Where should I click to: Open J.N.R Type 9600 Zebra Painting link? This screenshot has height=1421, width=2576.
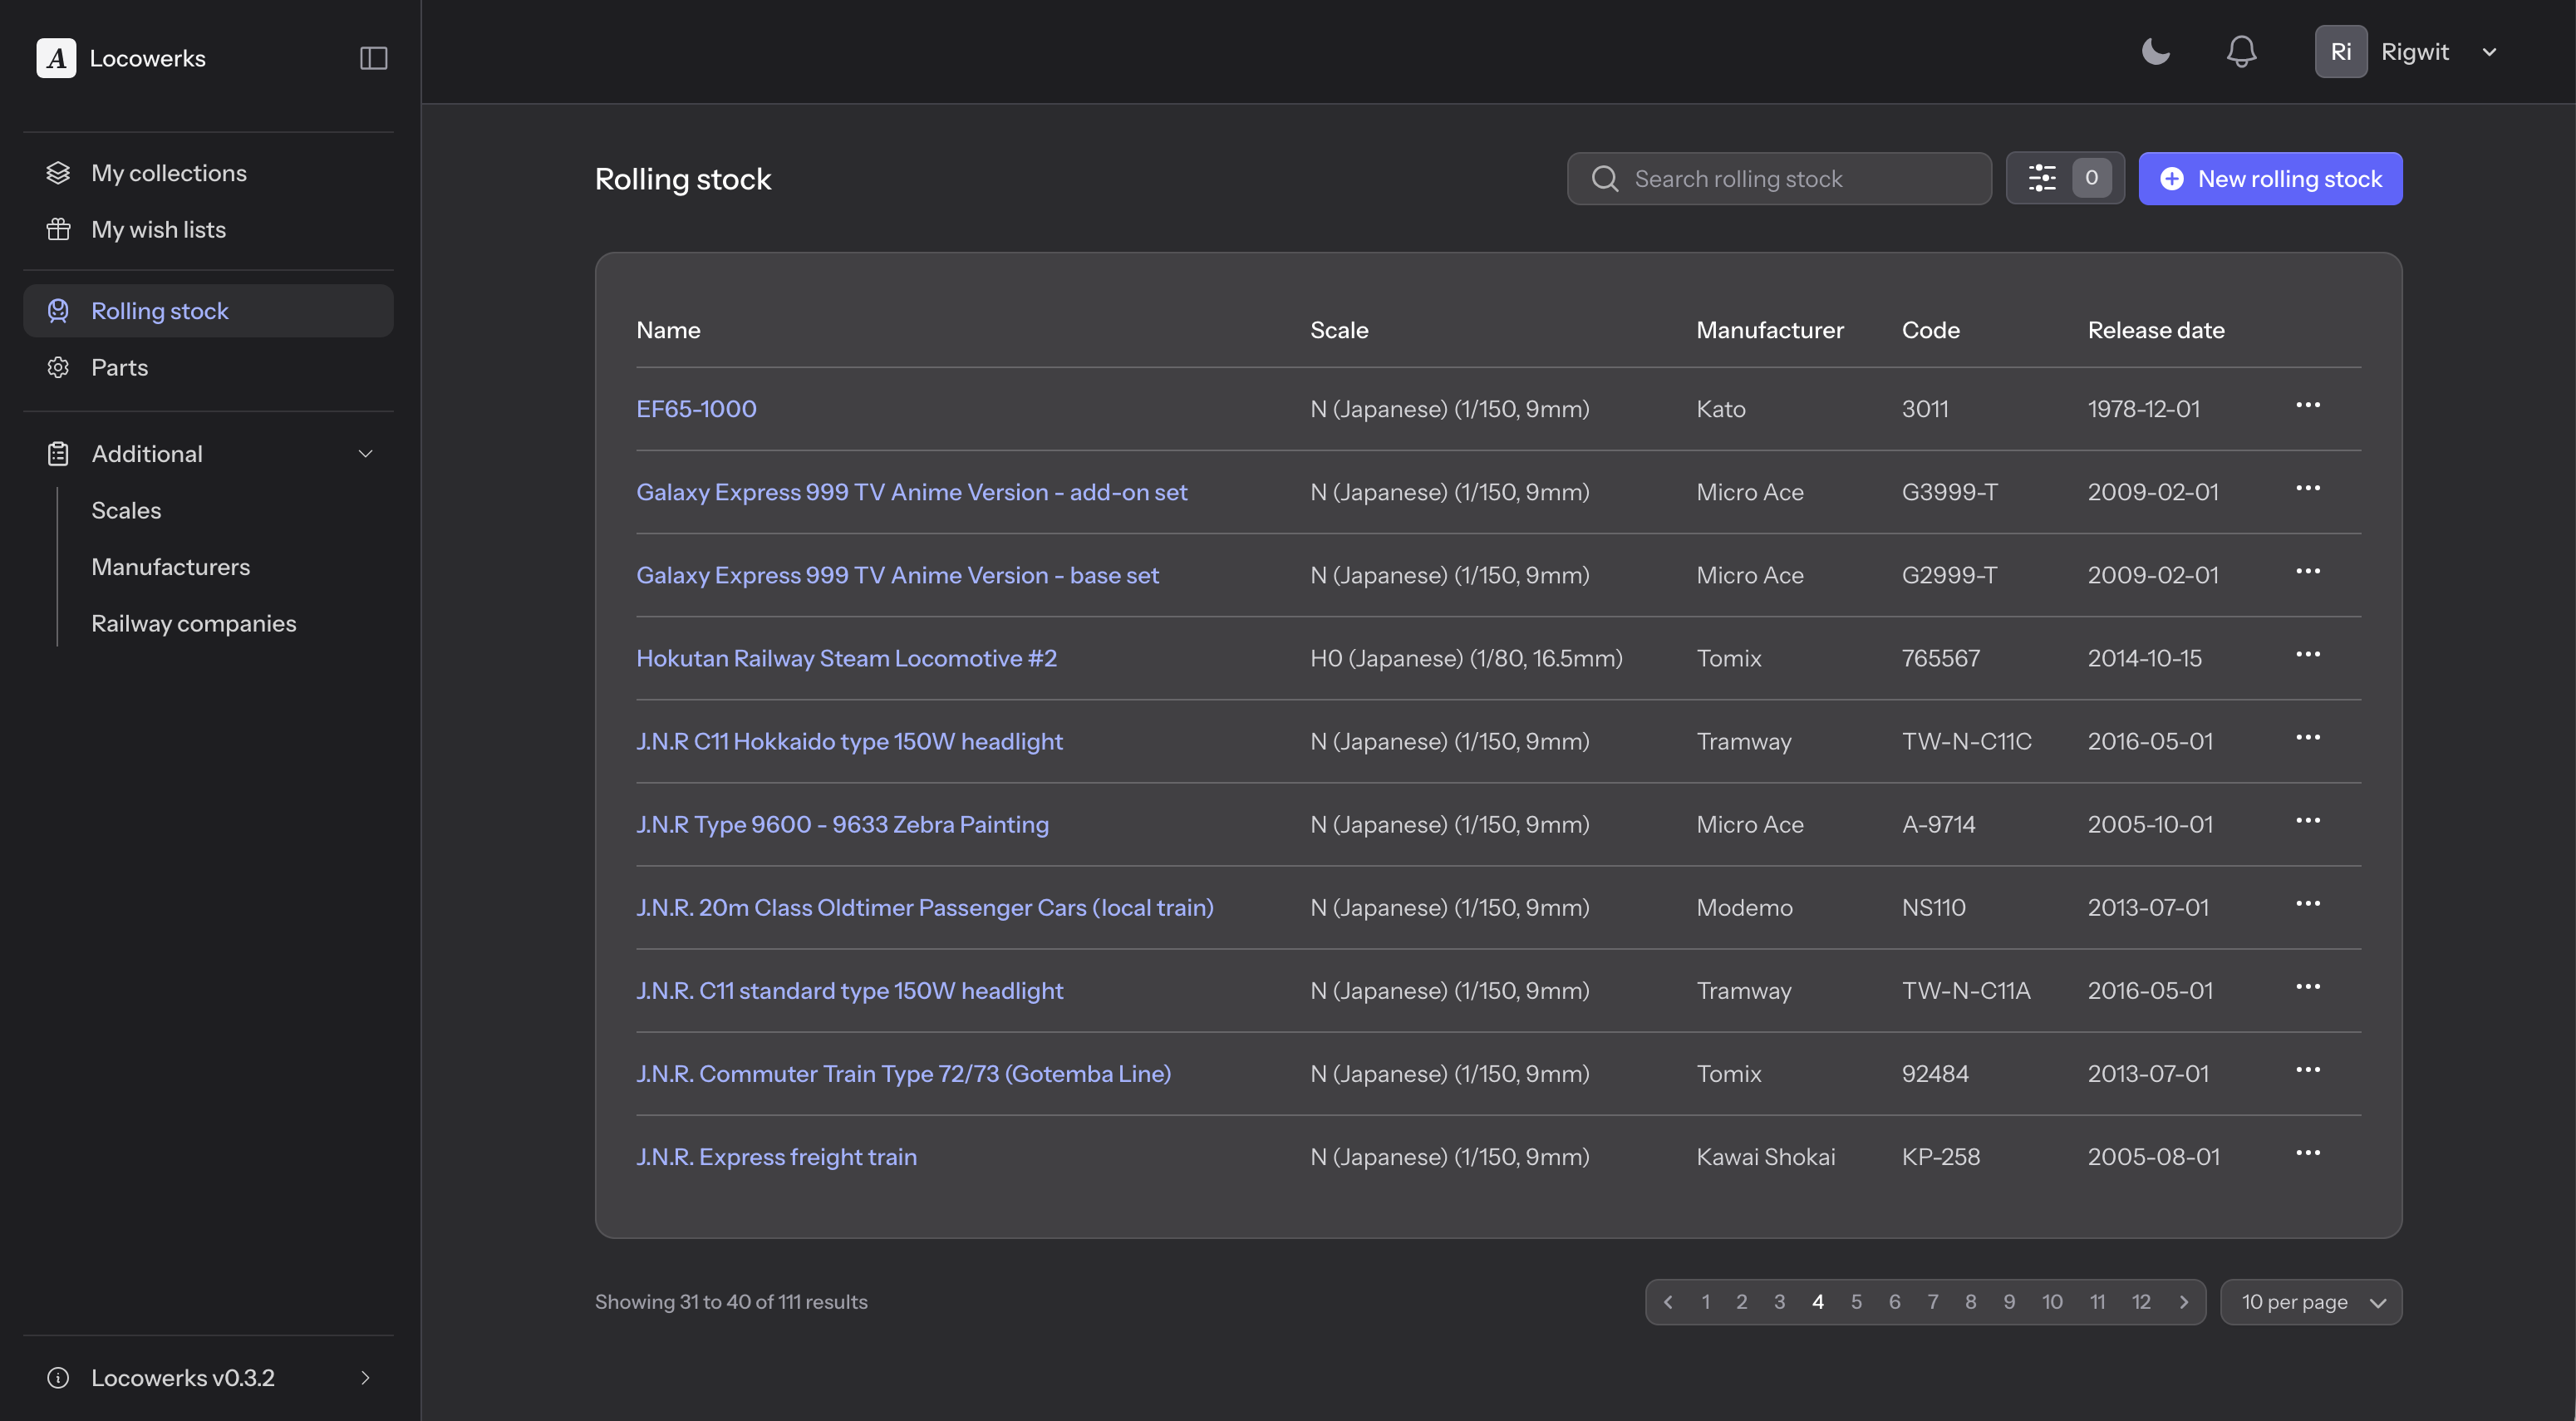point(842,824)
